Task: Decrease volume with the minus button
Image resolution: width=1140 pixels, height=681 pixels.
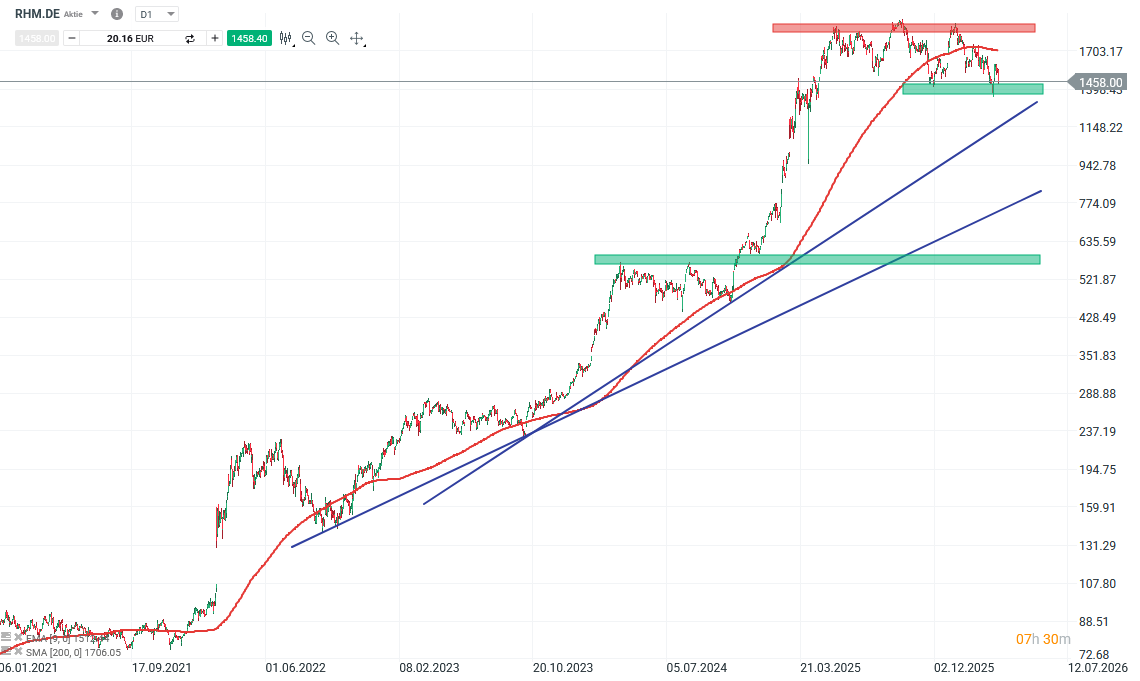Action: coord(72,38)
